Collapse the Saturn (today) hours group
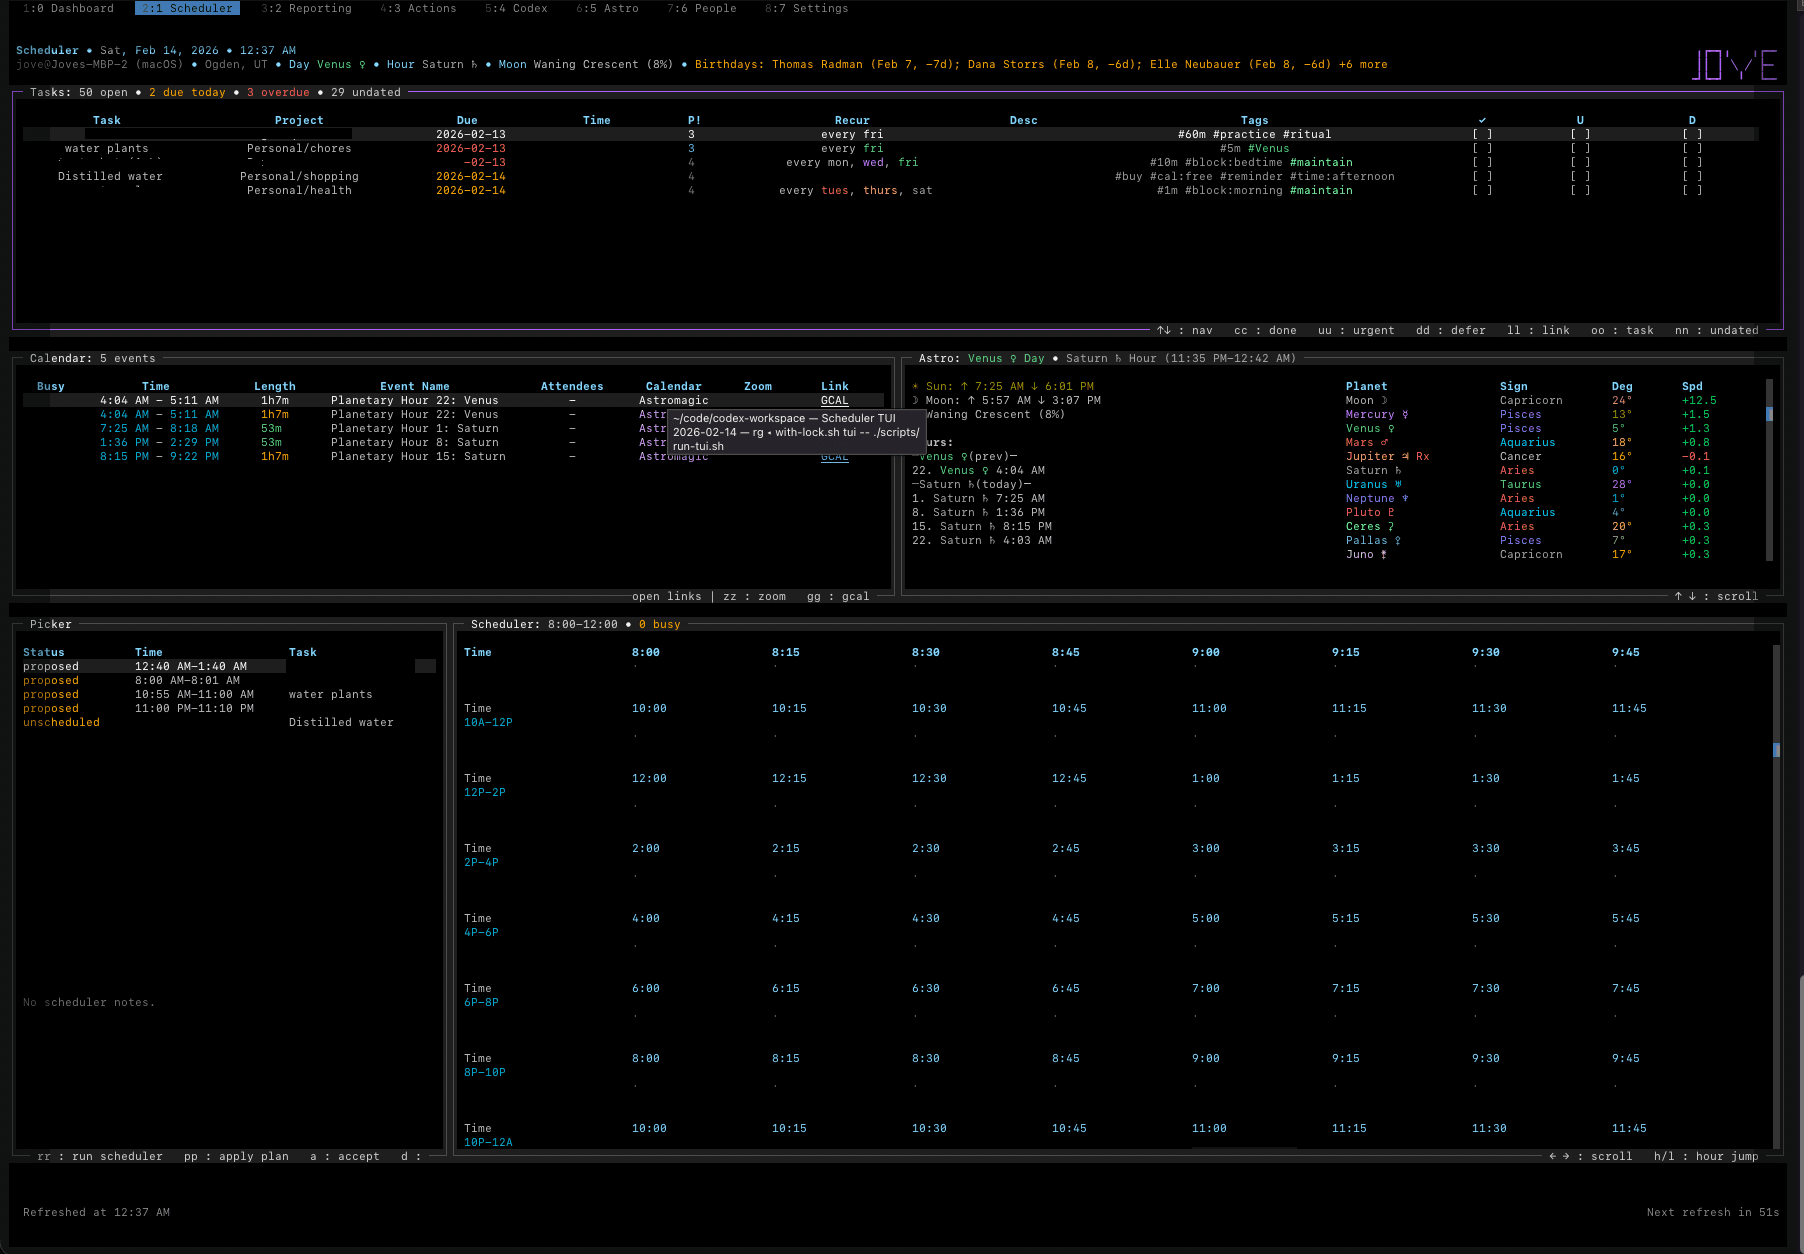1804x1254 pixels. tap(971, 484)
